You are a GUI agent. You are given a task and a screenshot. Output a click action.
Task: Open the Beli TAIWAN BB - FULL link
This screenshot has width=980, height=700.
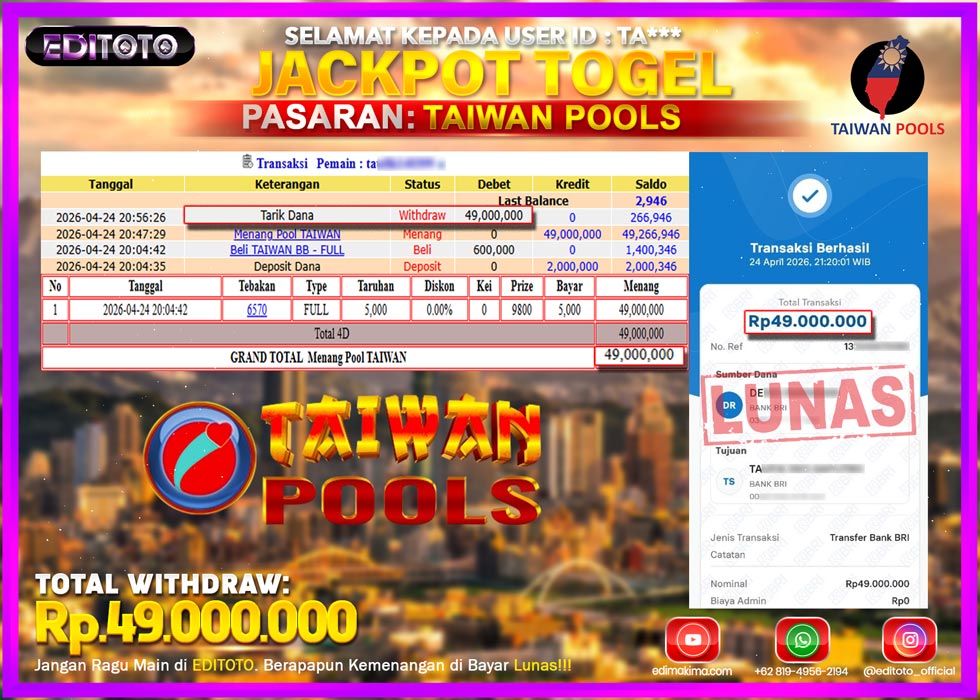coord(287,250)
